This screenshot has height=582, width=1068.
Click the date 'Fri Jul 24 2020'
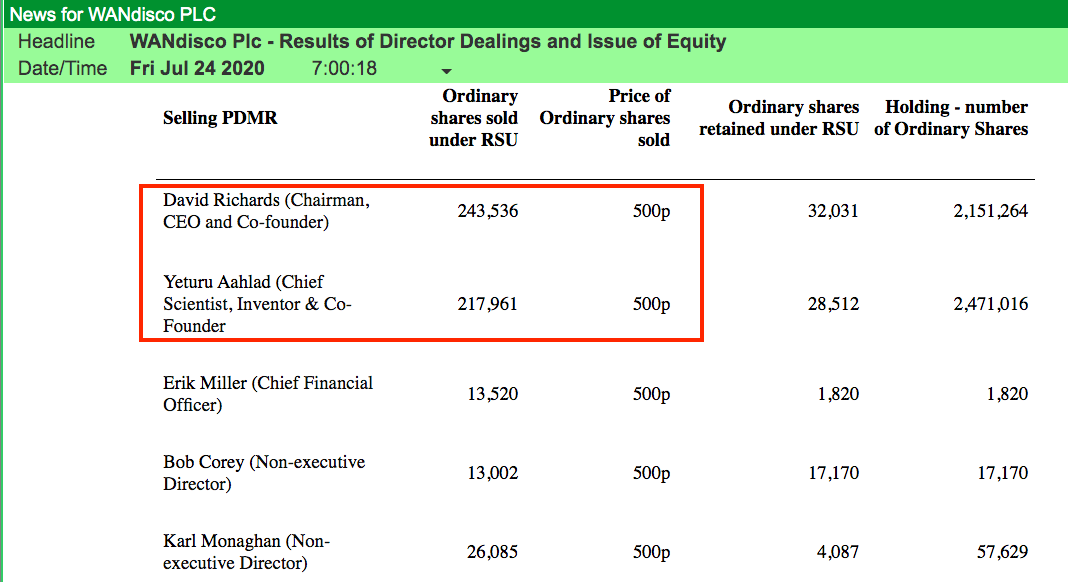(197, 68)
